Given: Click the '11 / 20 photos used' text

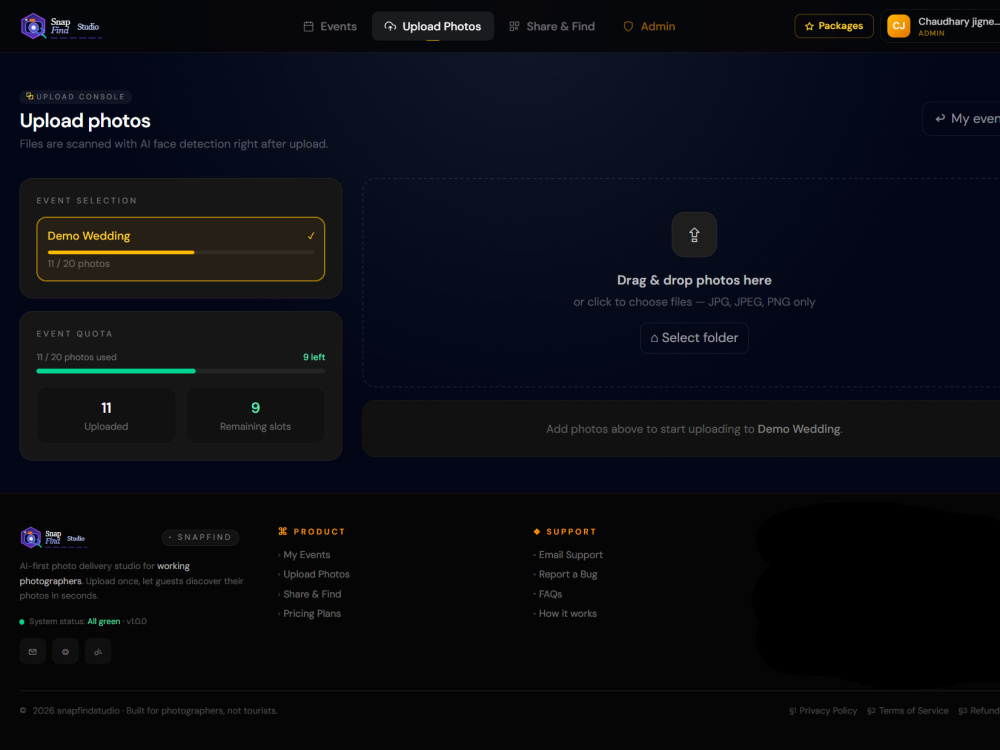Looking at the screenshot, I should coord(77,357).
